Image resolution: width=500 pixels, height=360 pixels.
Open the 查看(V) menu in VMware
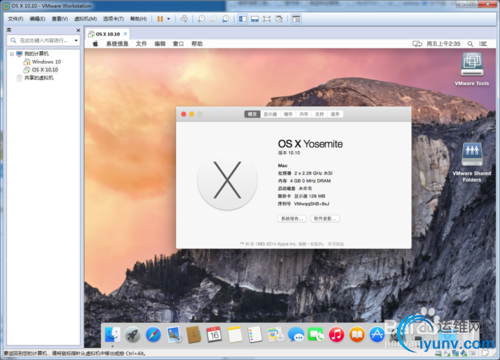[x=60, y=19]
